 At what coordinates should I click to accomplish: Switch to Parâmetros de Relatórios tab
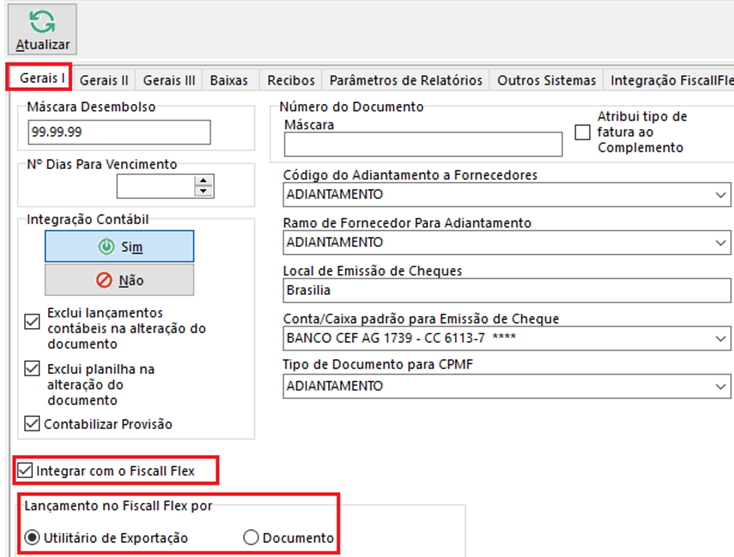pos(406,80)
